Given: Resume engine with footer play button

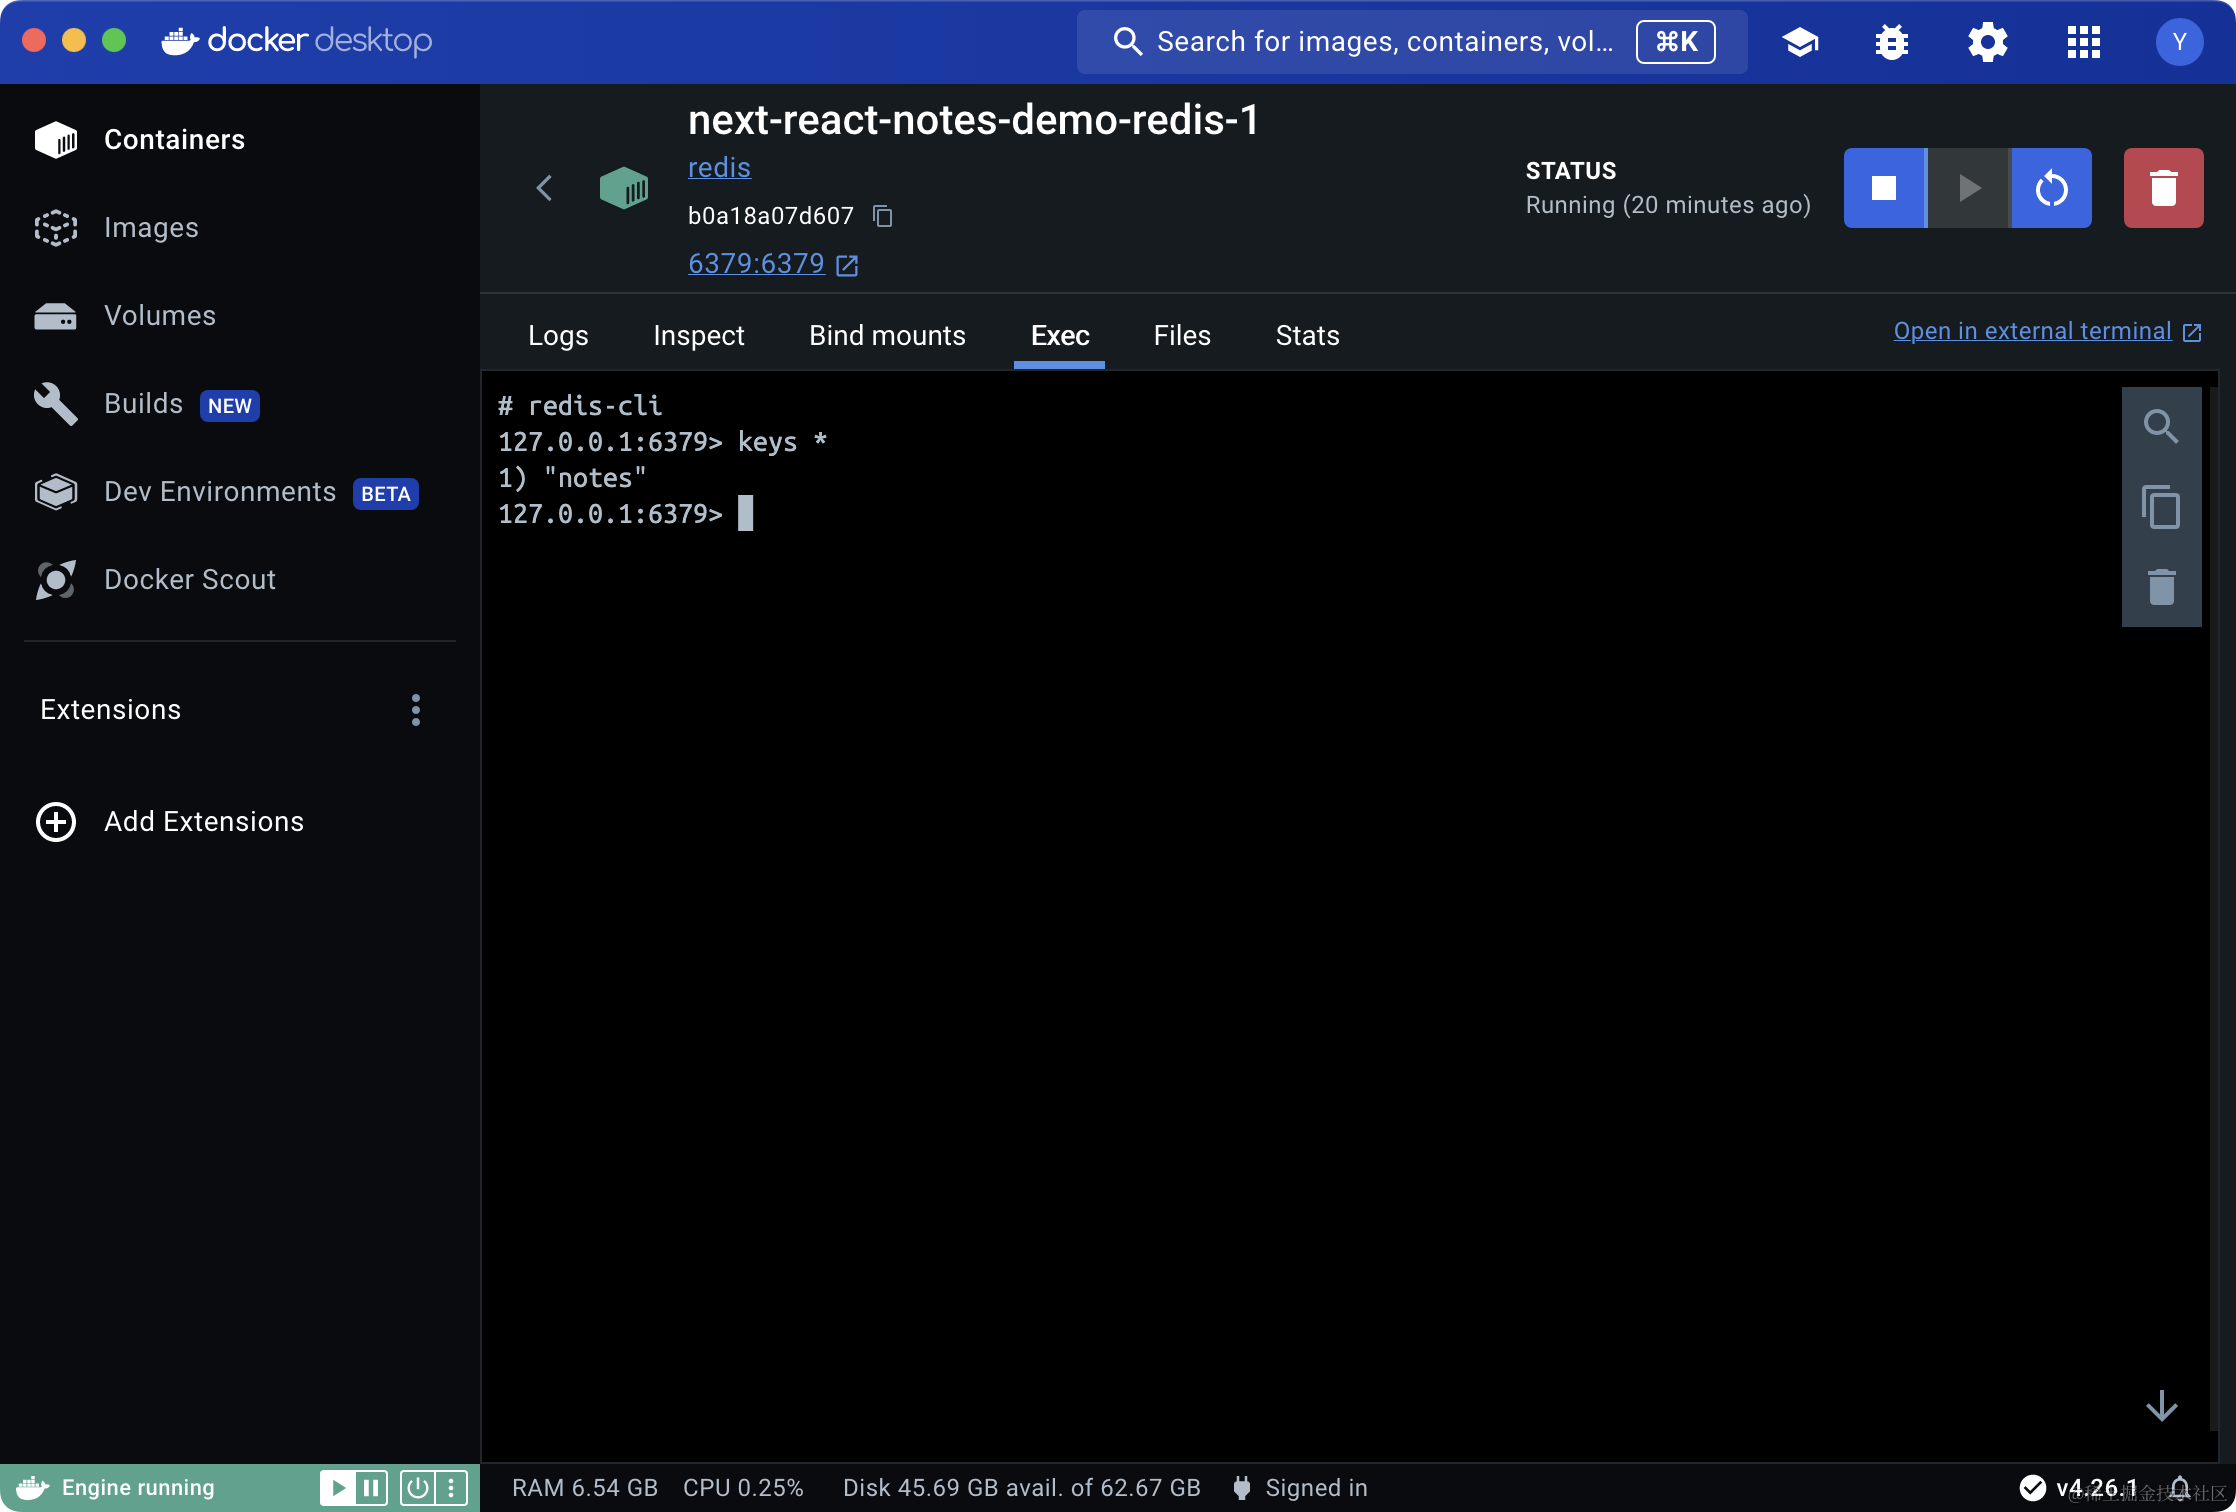Looking at the screenshot, I should coord(338,1488).
